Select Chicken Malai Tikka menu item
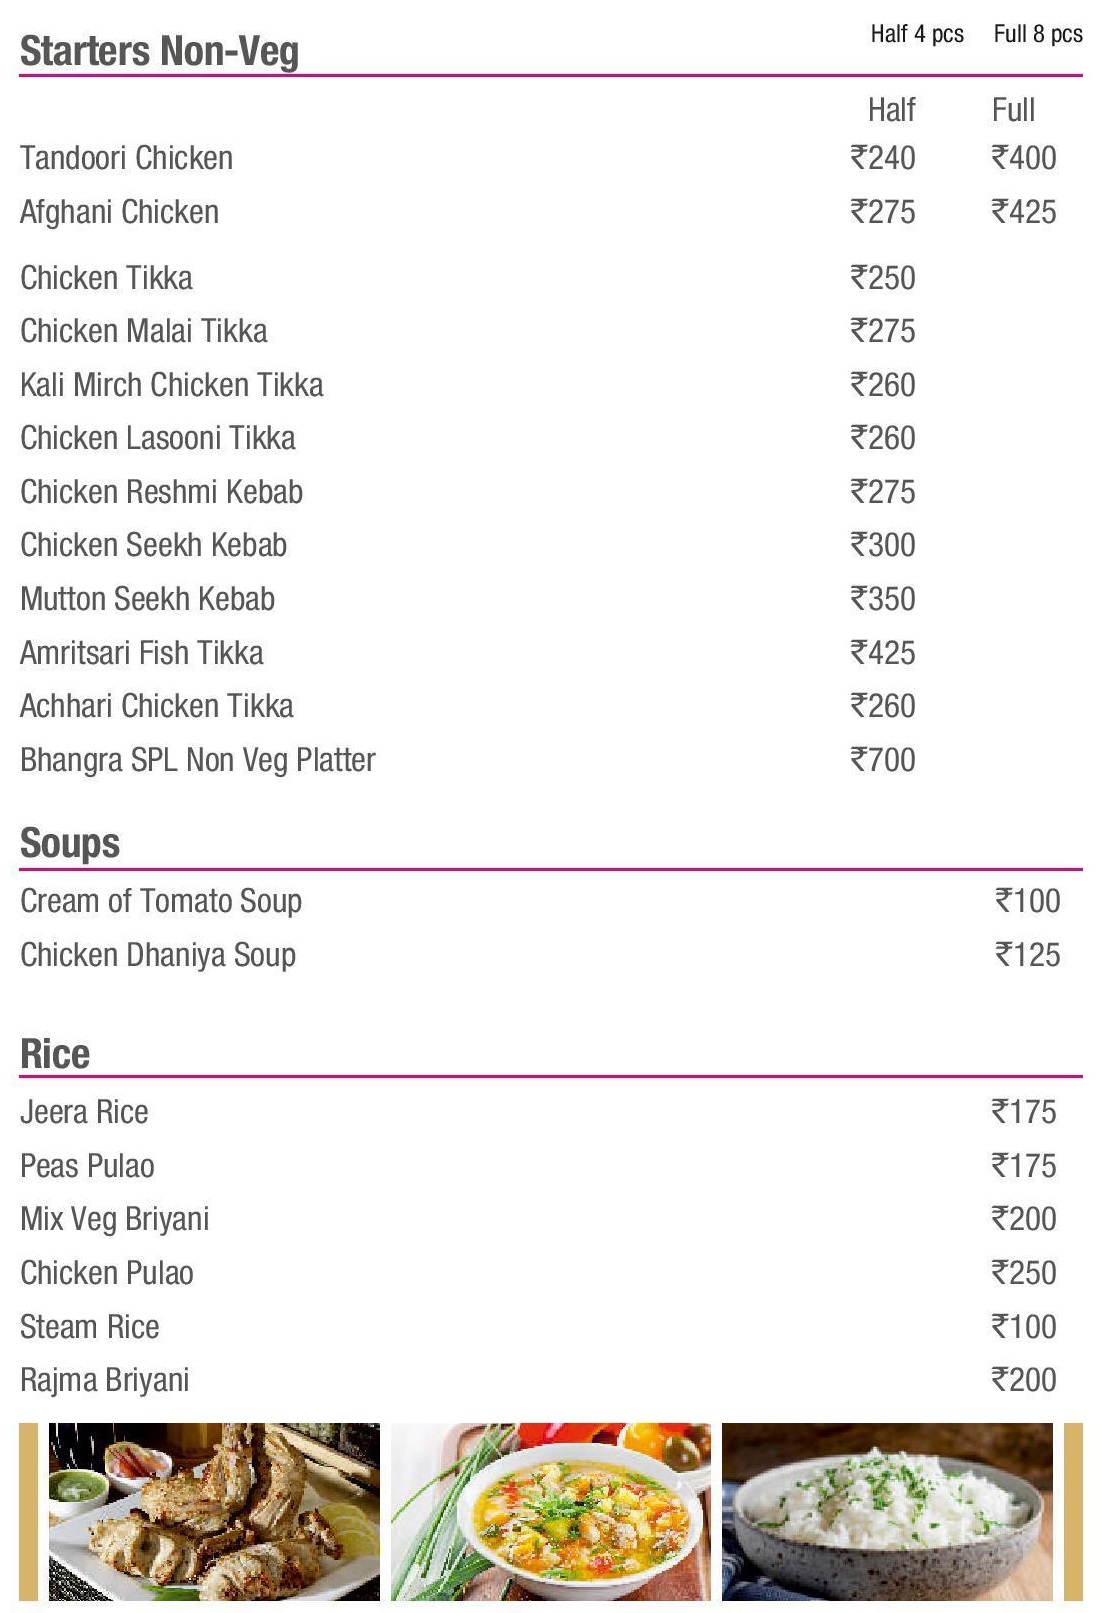 144,331
